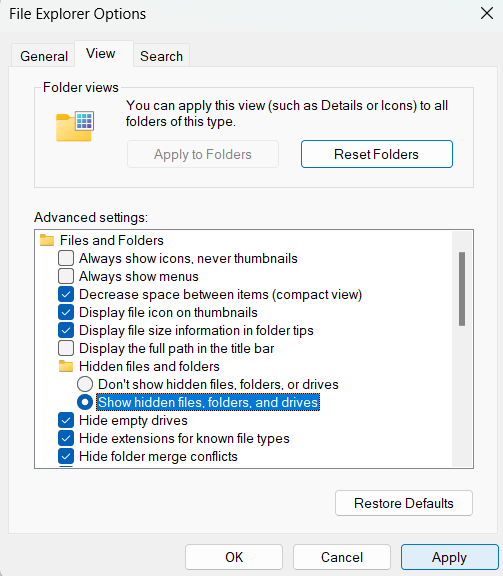Screen dimensions: 503x576
Task: Click the Folder views folder icon
Action: click(75, 126)
